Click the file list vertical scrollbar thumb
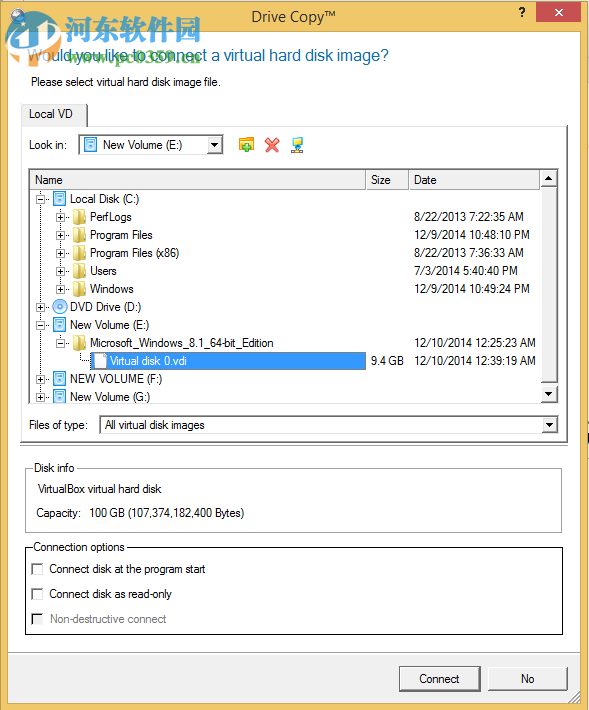Image resolution: width=589 pixels, height=710 pixels. tap(549, 285)
